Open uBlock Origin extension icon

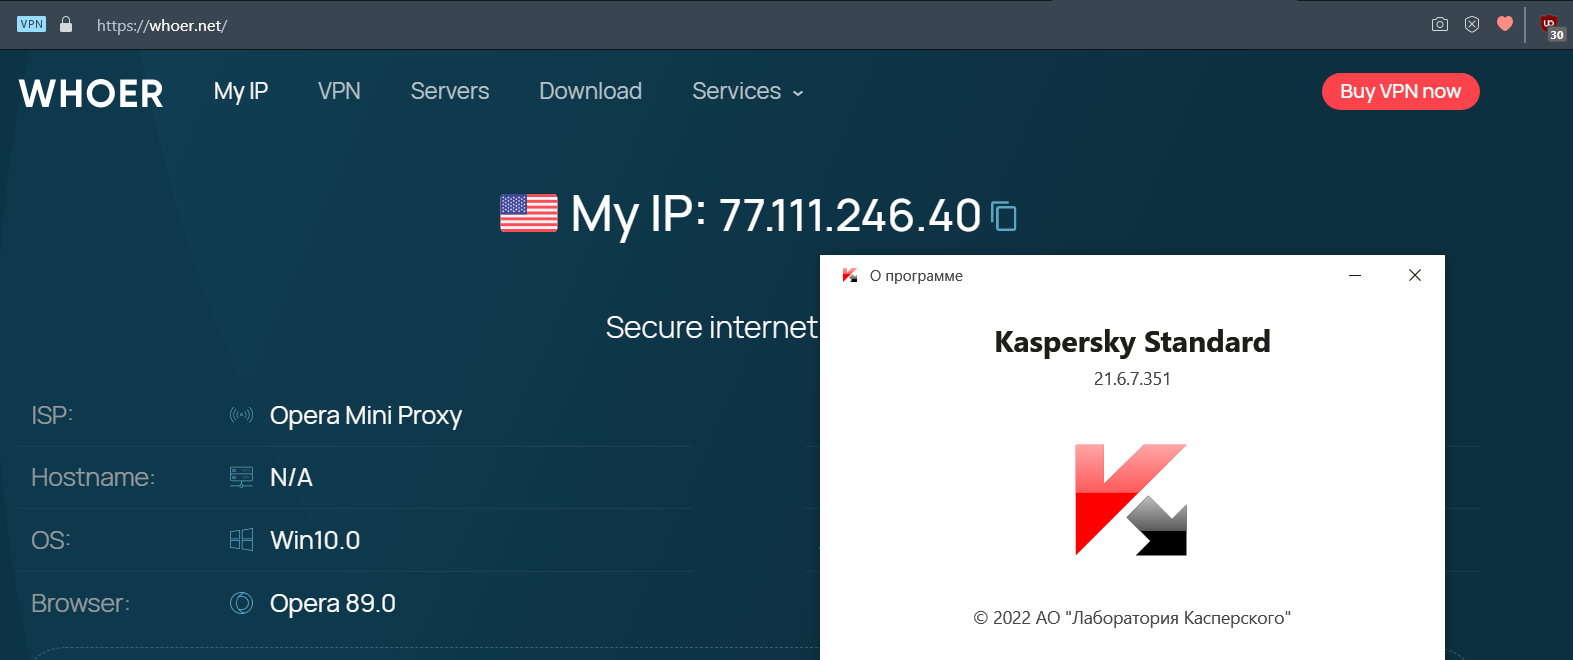coord(1551,26)
